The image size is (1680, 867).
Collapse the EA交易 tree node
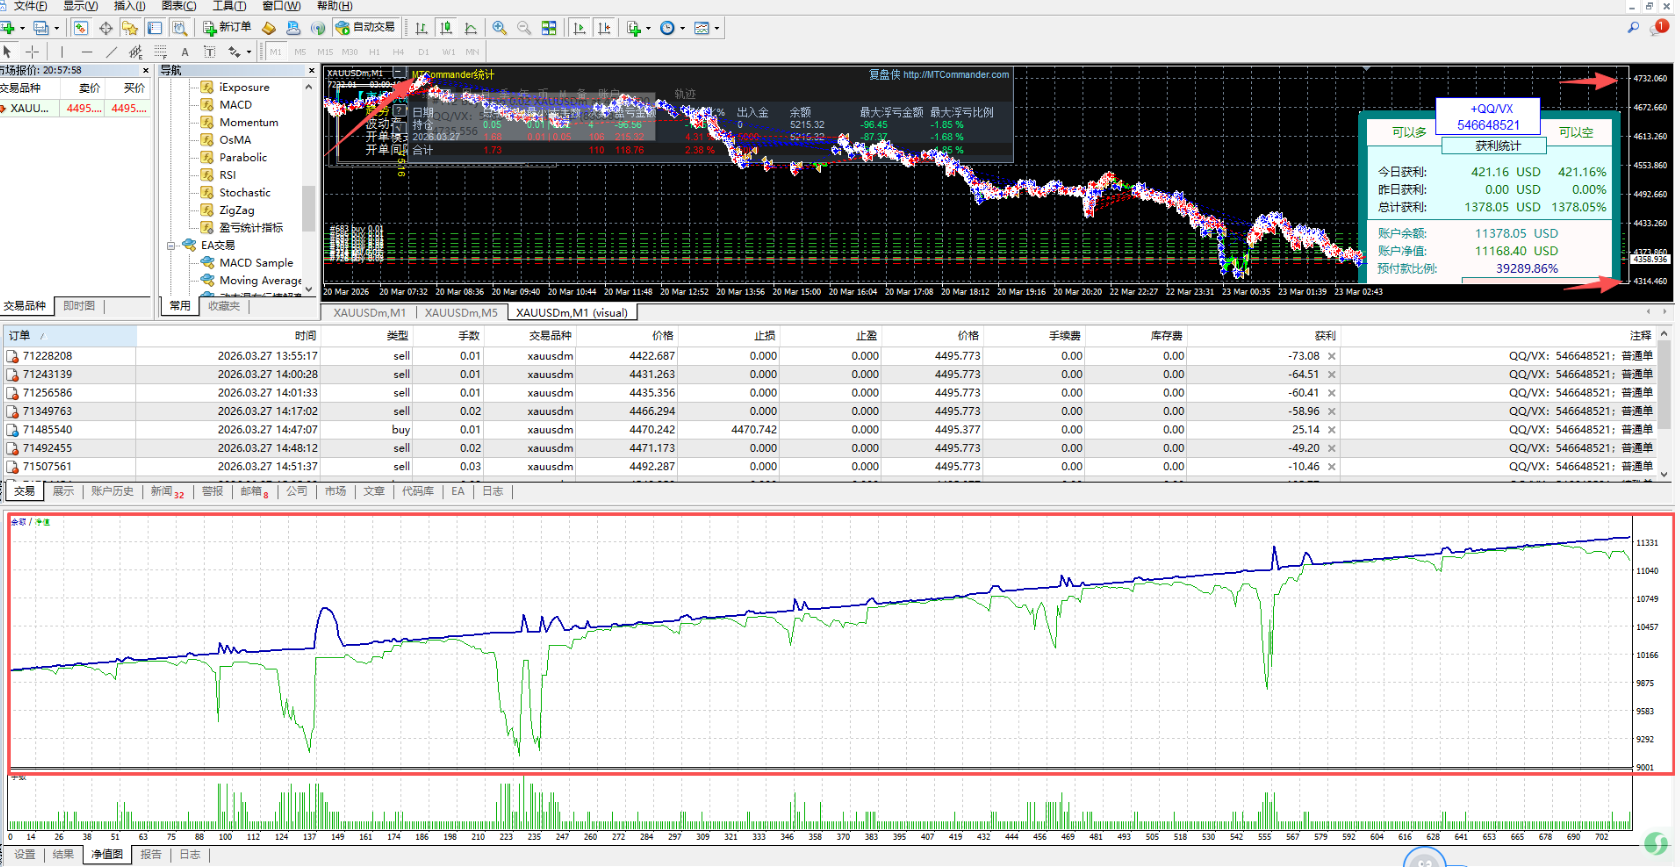coord(171,245)
